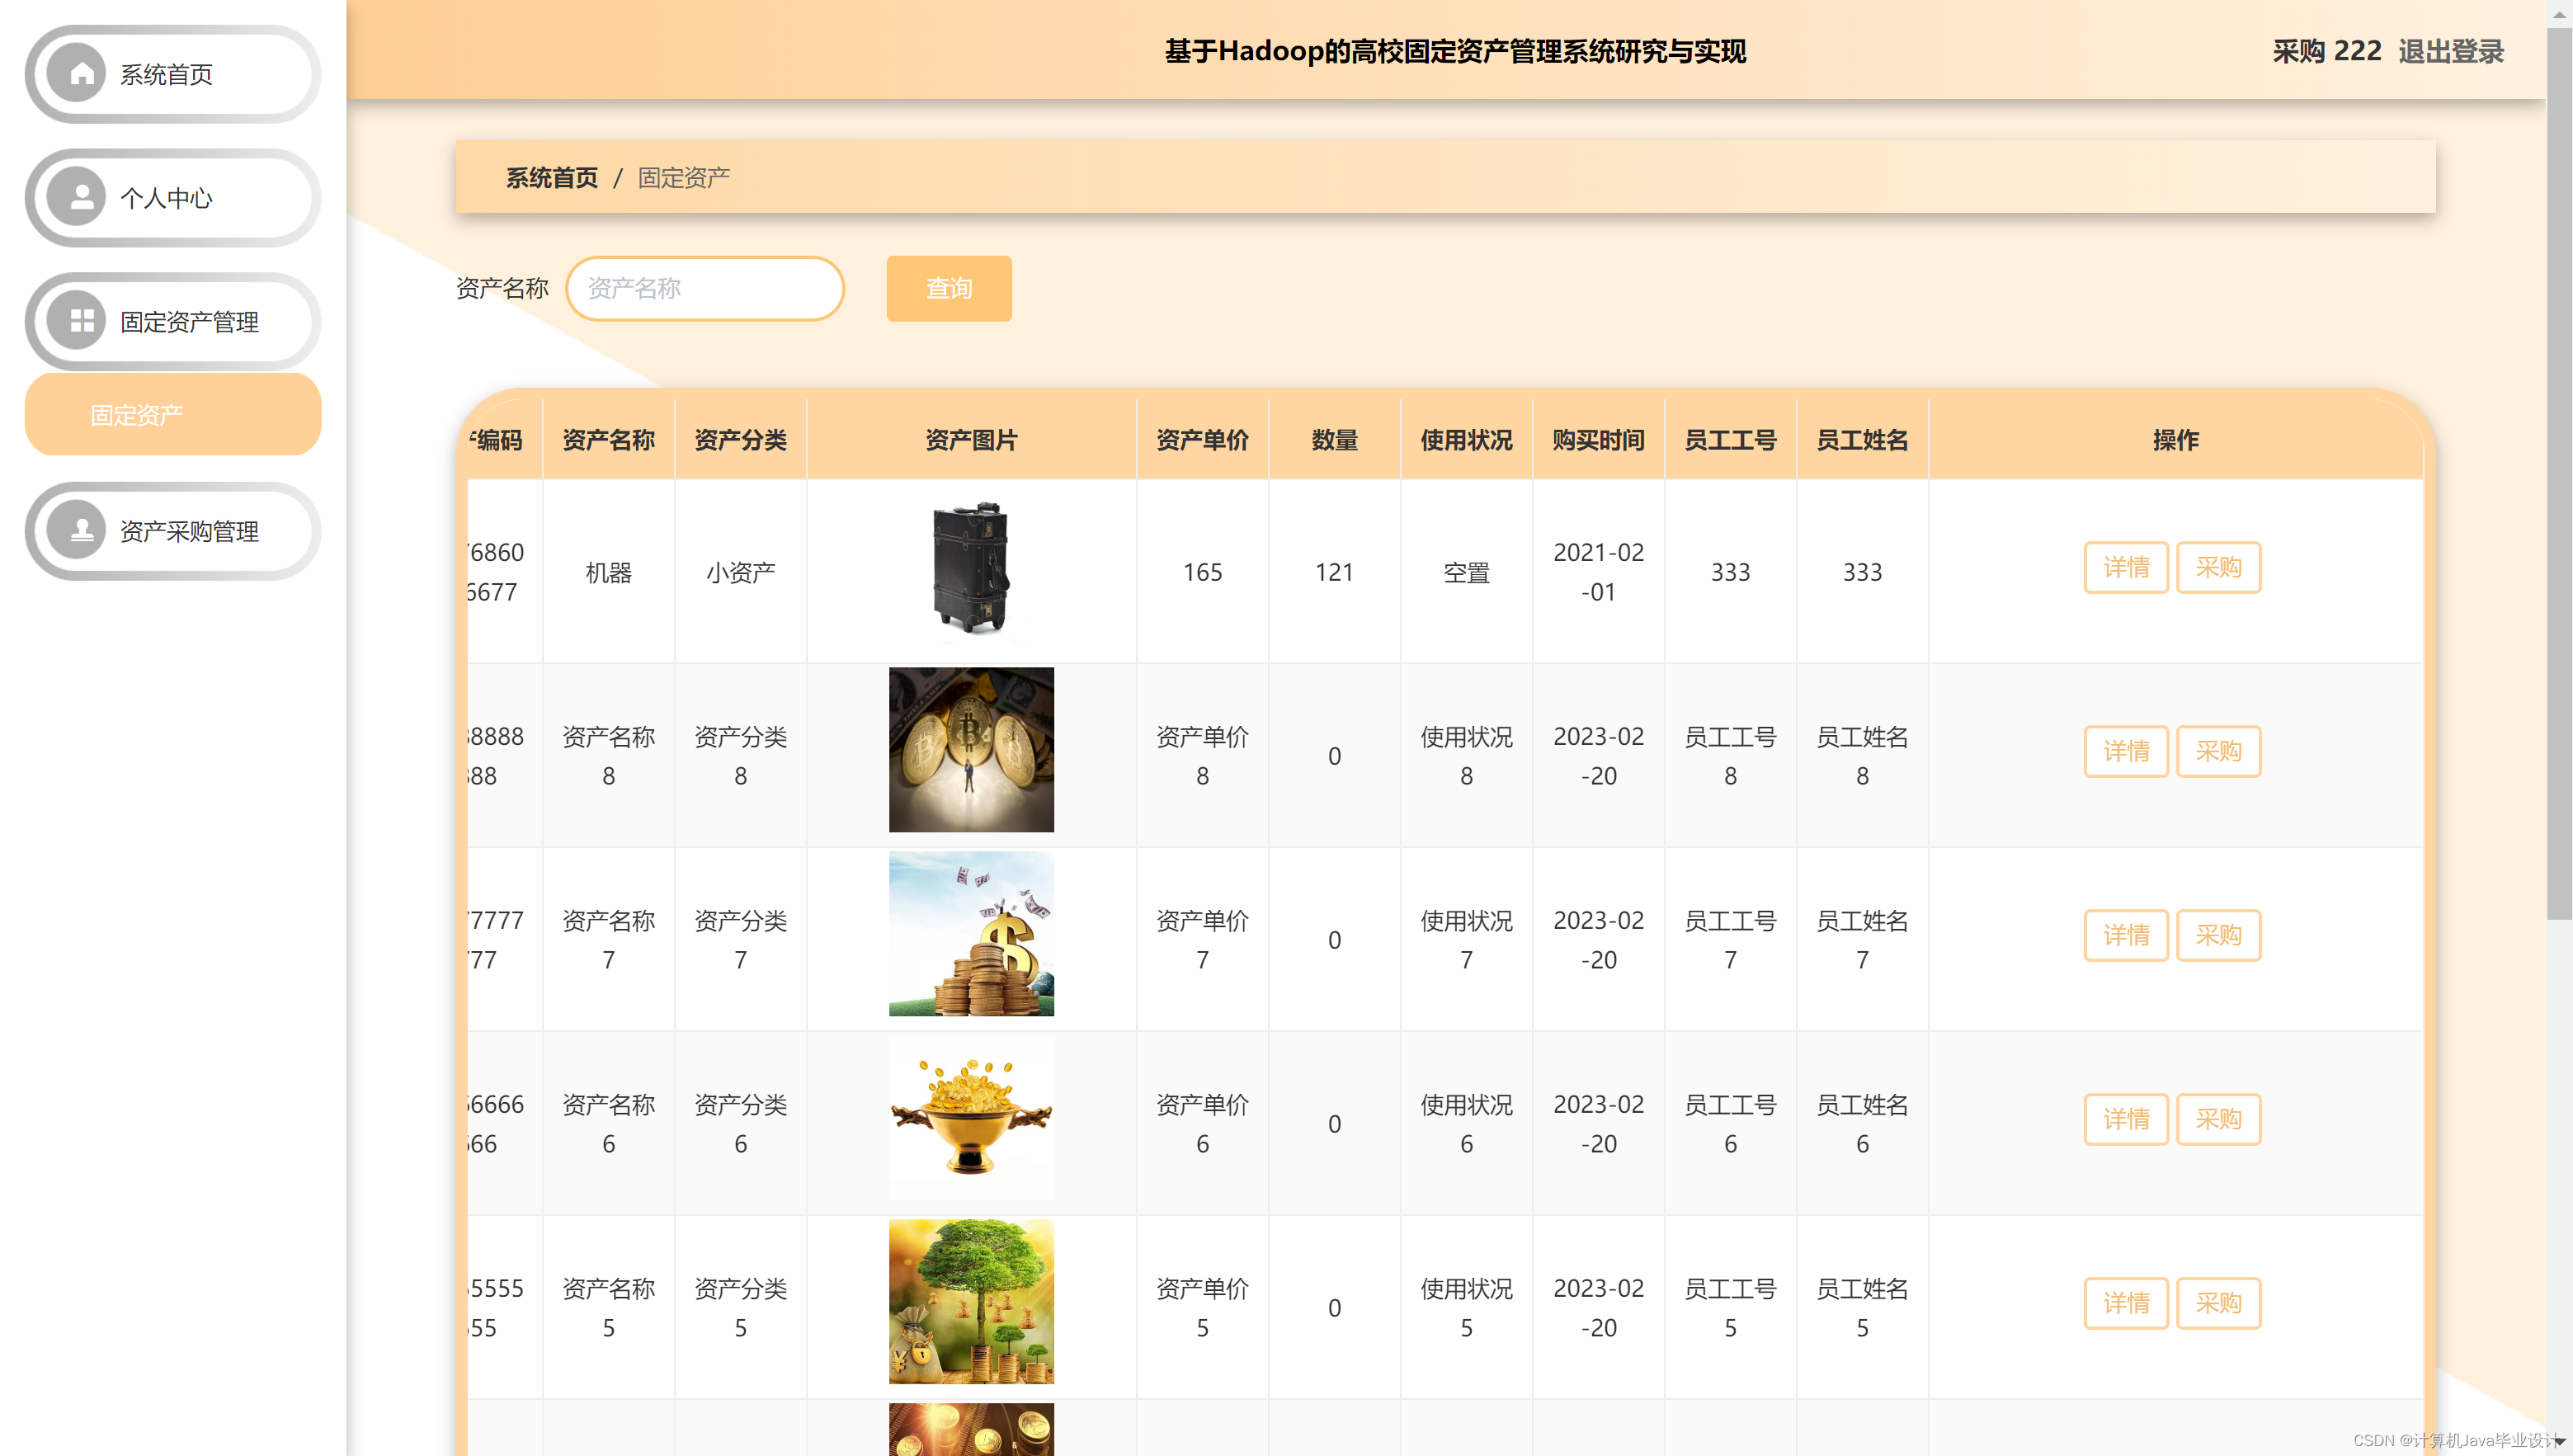This screenshot has width=2573, height=1456.
Task: Click the 121 quantity cell
Action: pyautogui.click(x=1334, y=571)
